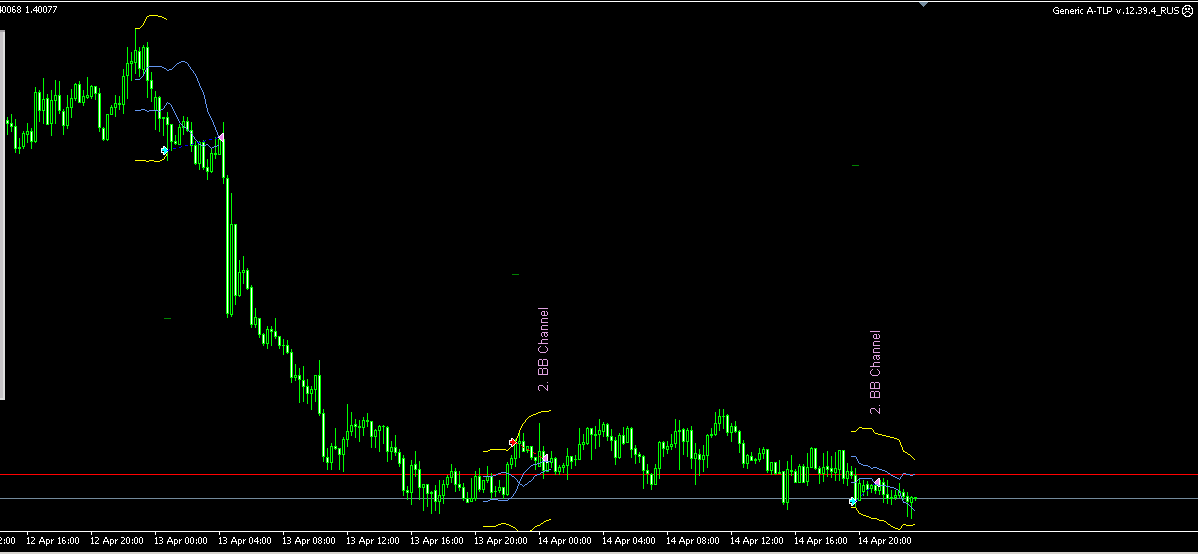This screenshot has height=554, width=1198.
Task: Click the 13 Apr 12:00 time axis label
Action: click(x=374, y=541)
